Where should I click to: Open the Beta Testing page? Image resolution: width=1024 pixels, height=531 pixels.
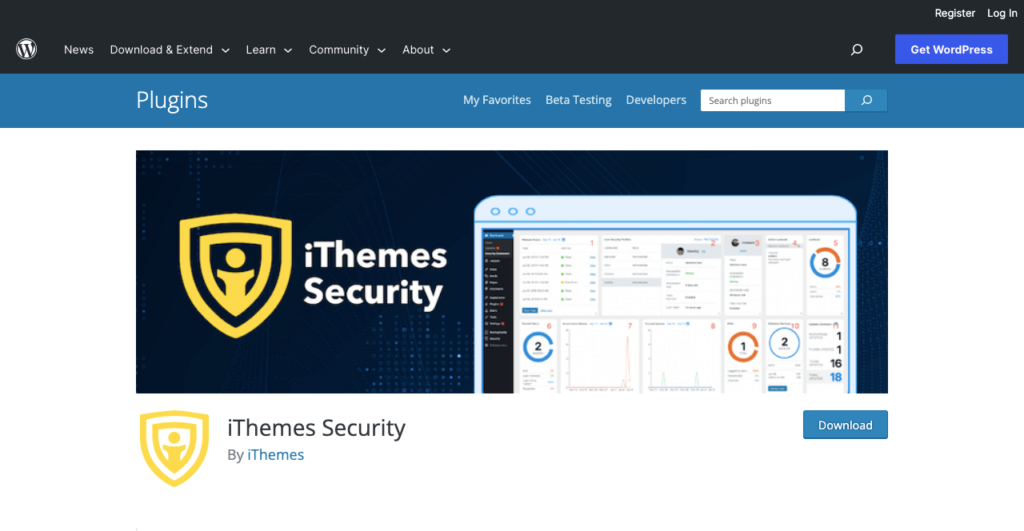579,100
